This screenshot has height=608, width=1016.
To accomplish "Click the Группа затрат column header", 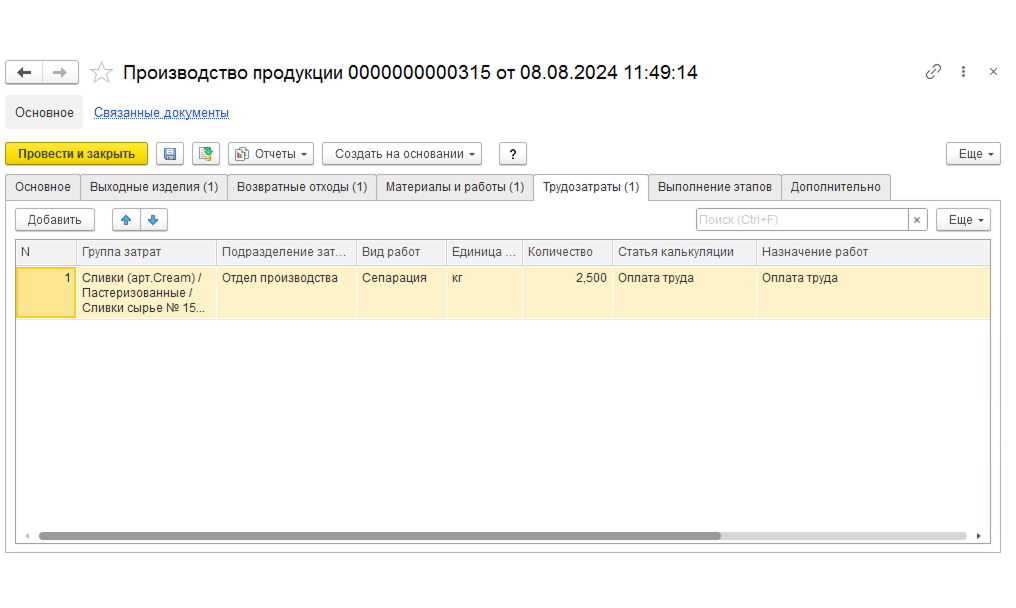I will click(x=146, y=252).
